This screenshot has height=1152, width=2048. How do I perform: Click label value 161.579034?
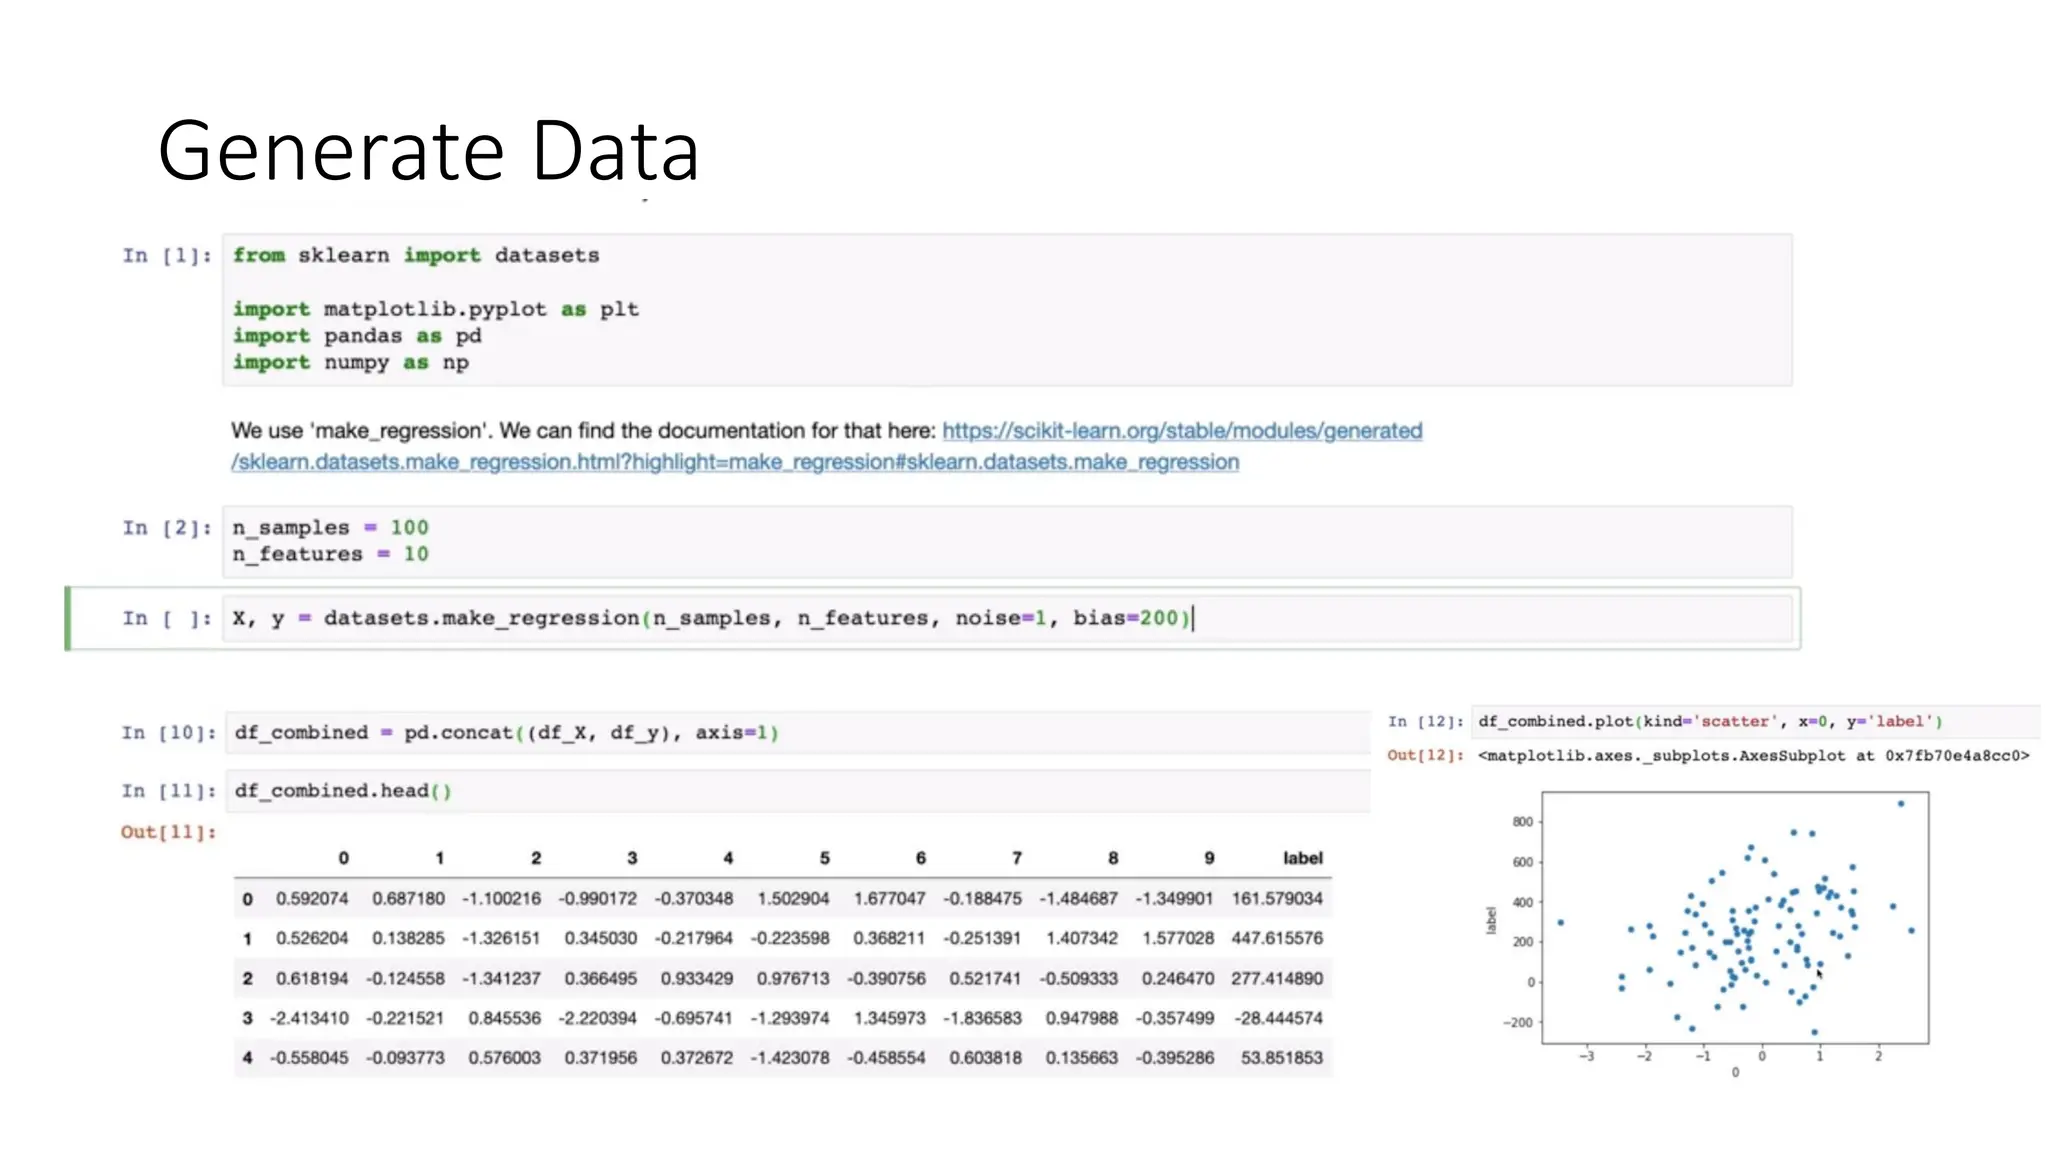point(1277,898)
